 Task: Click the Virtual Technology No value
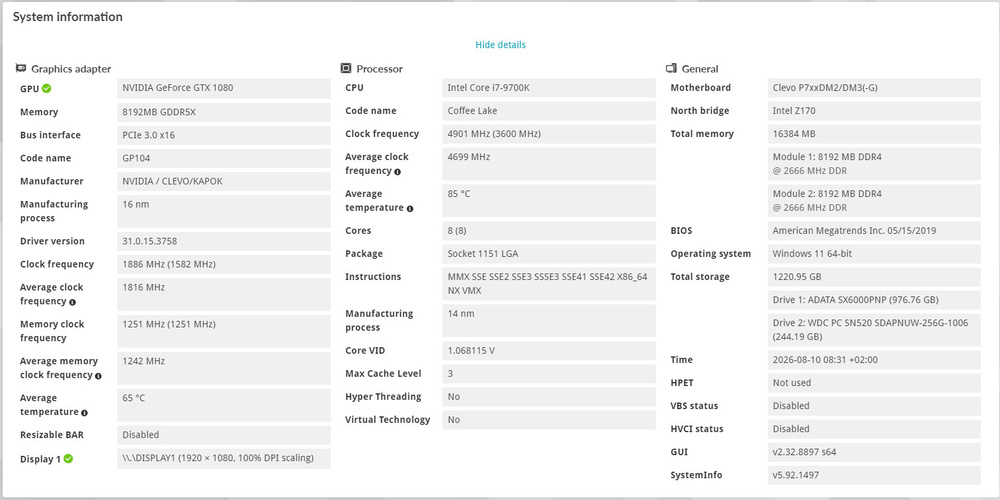click(549, 420)
